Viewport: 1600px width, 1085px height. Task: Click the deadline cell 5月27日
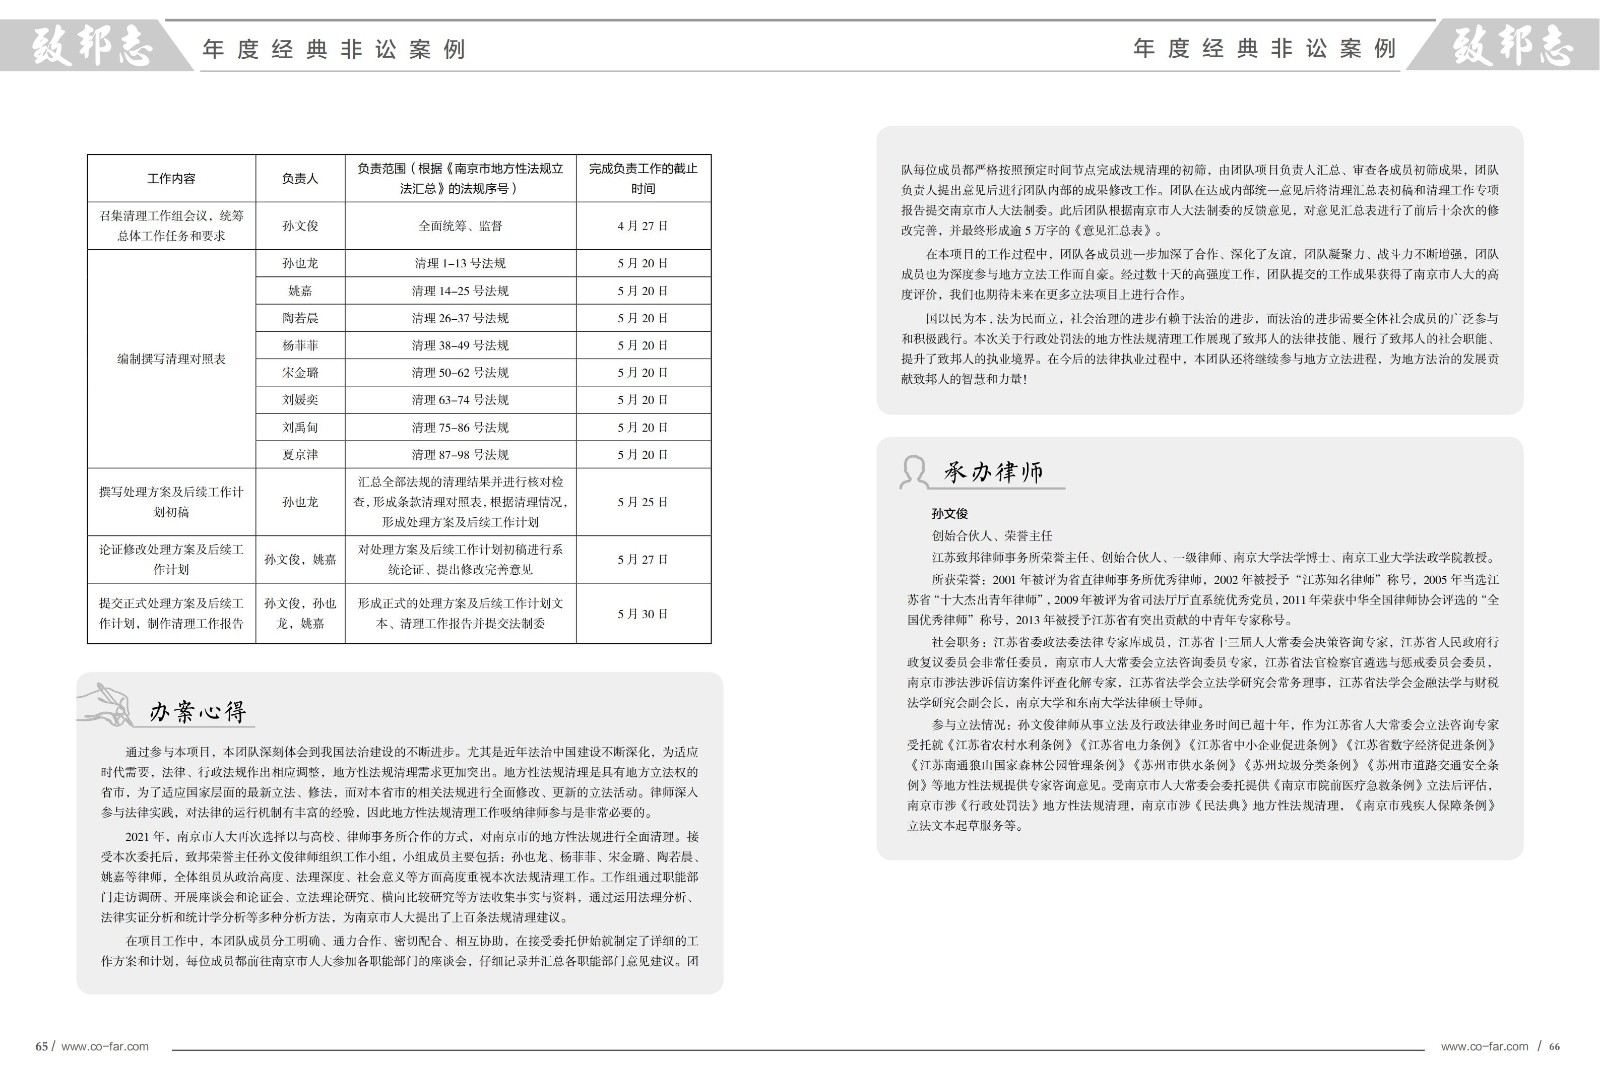(x=643, y=560)
